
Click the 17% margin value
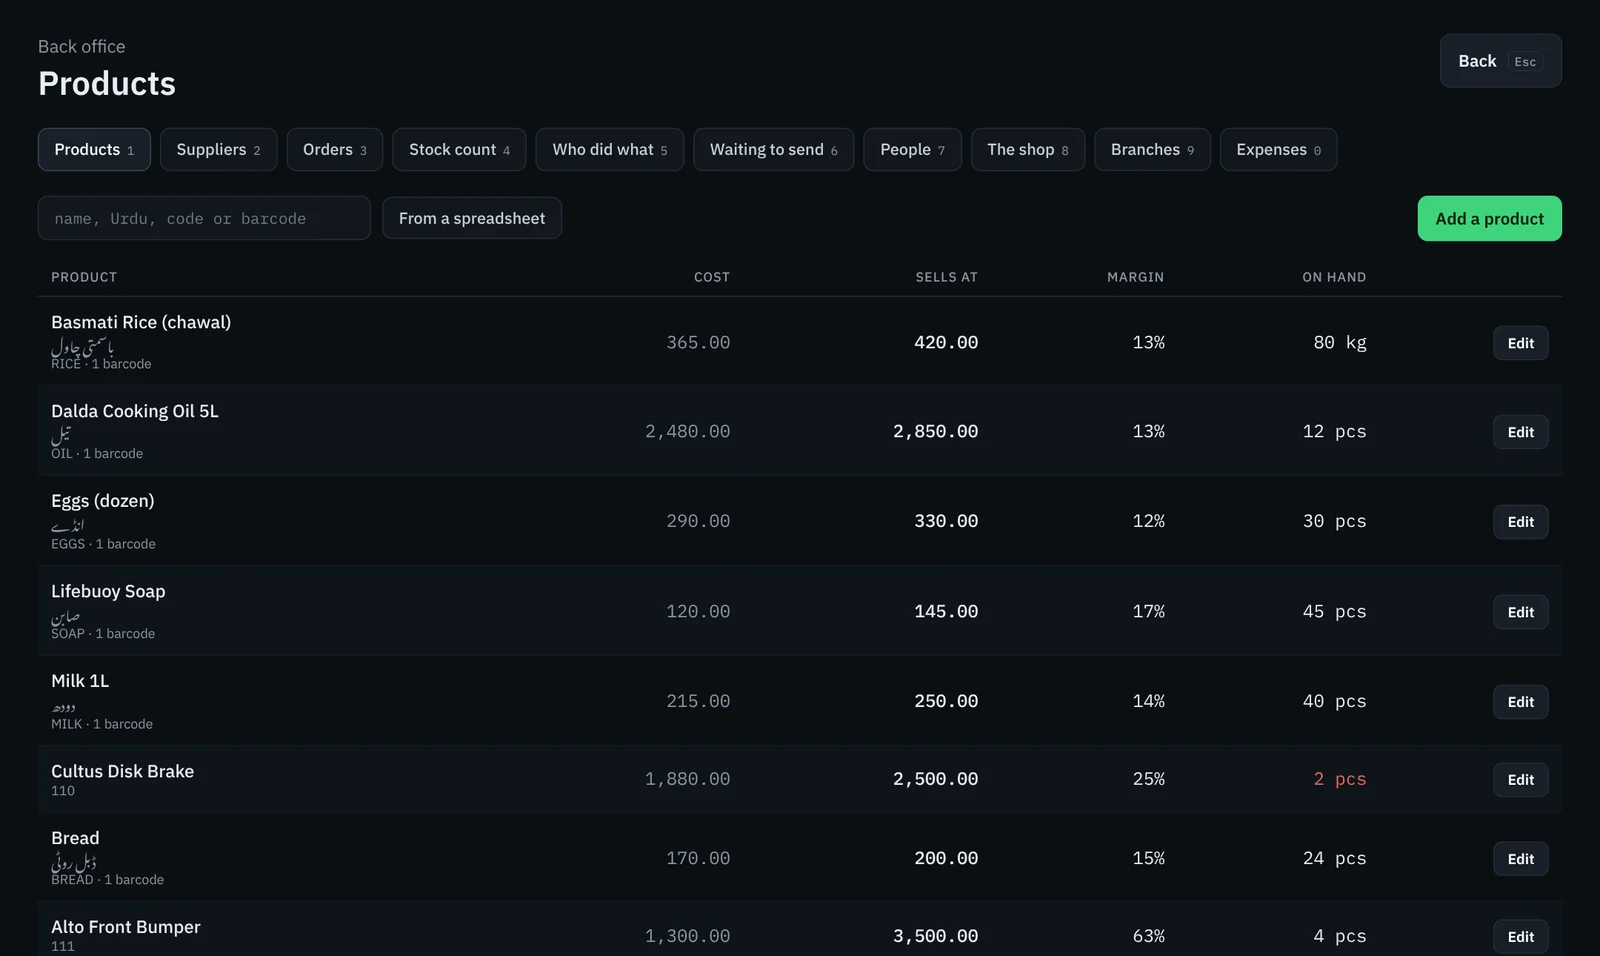point(1148,611)
